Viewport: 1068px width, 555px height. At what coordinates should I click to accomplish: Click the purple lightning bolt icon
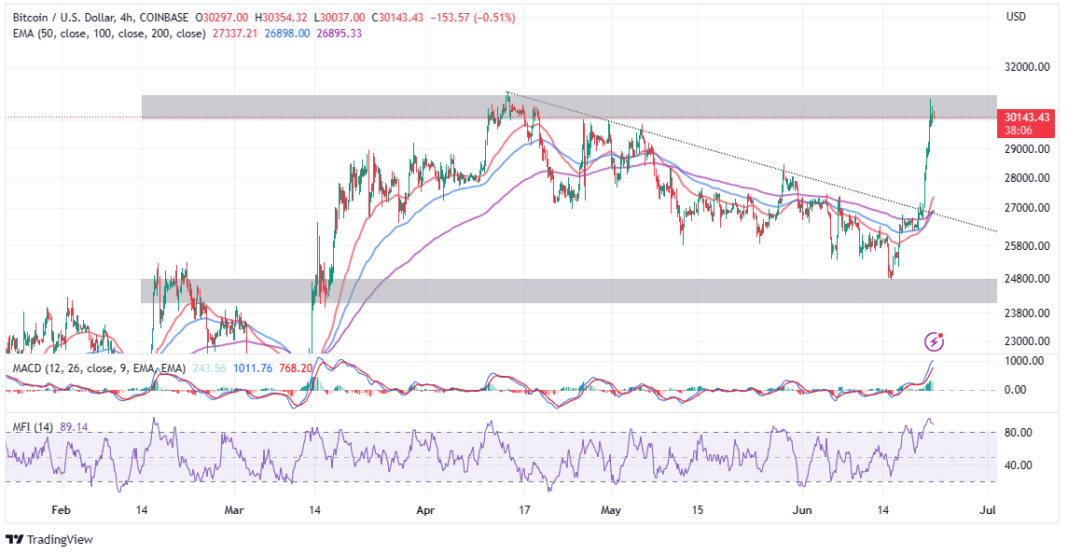(935, 341)
